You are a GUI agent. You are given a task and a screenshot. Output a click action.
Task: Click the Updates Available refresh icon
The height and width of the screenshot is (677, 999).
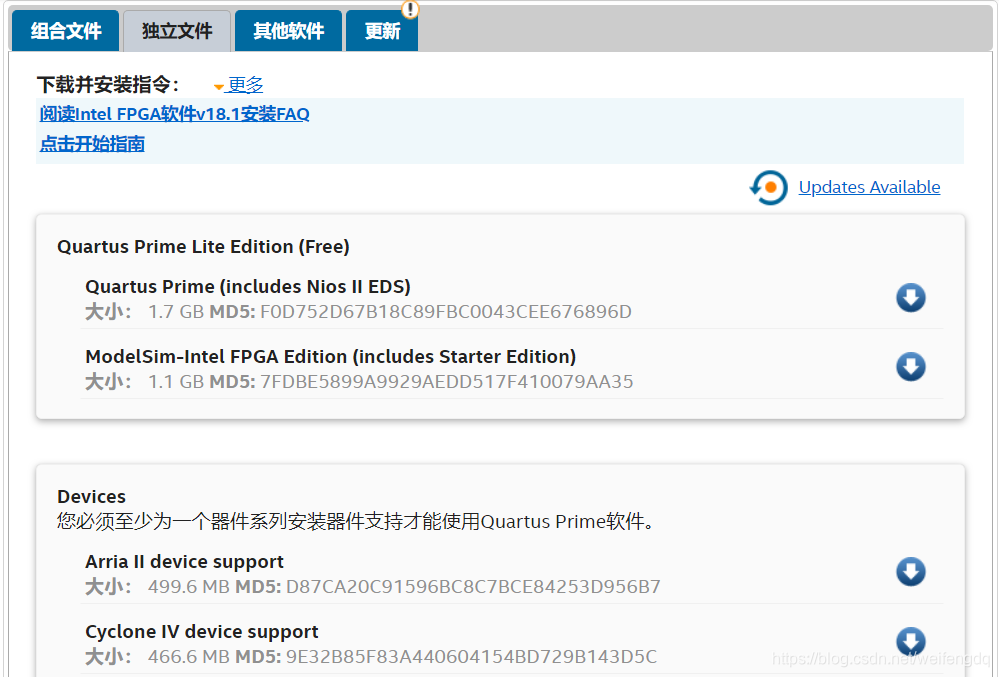pyautogui.click(x=768, y=187)
